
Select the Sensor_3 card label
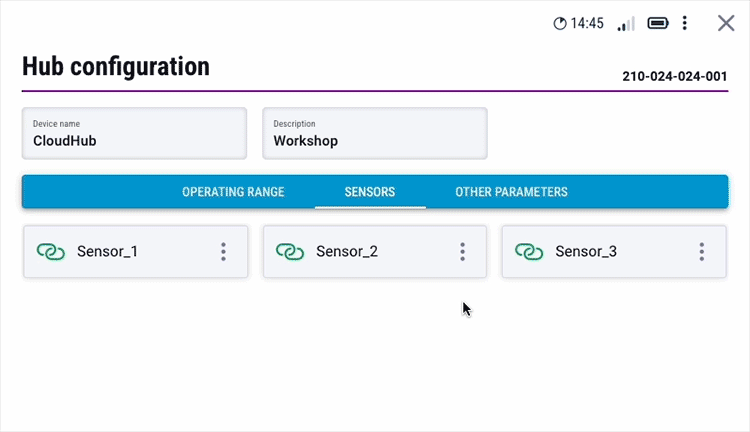point(586,252)
